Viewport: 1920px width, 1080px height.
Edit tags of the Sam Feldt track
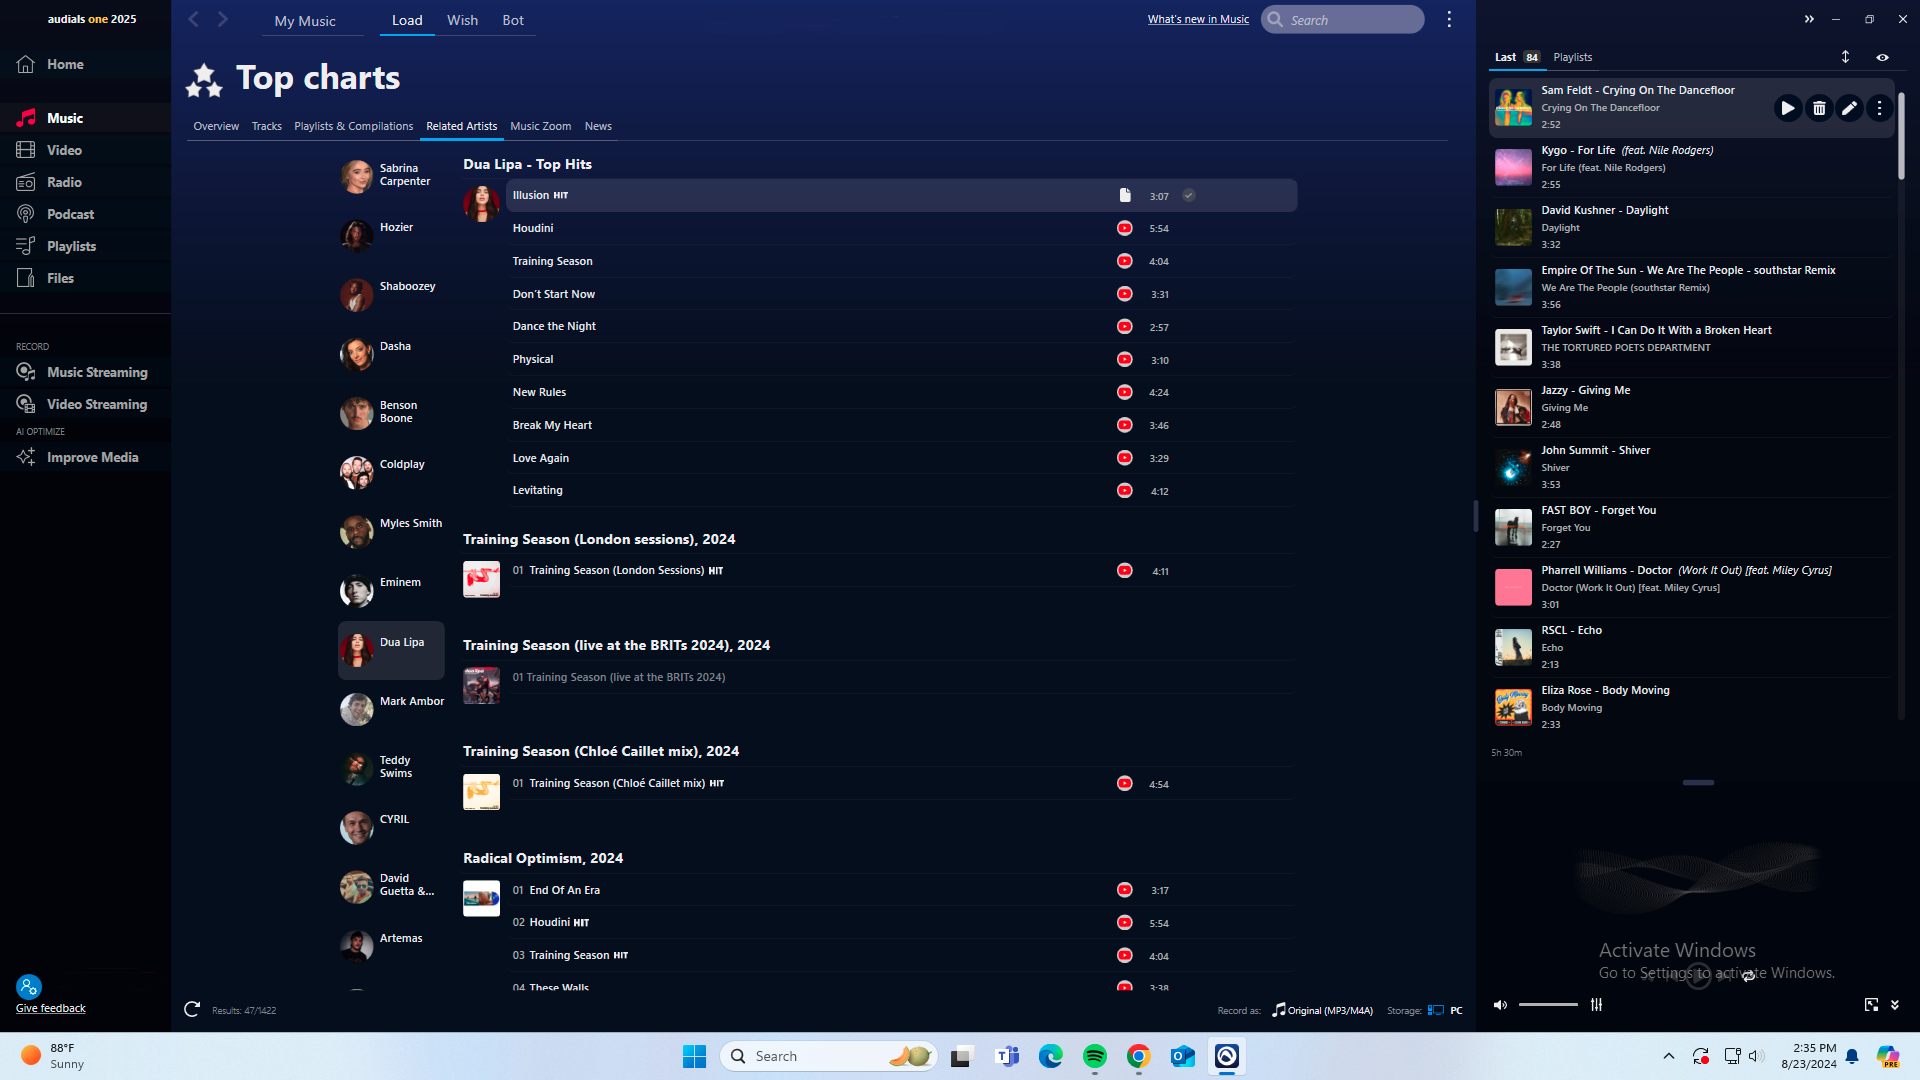(1849, 108)
